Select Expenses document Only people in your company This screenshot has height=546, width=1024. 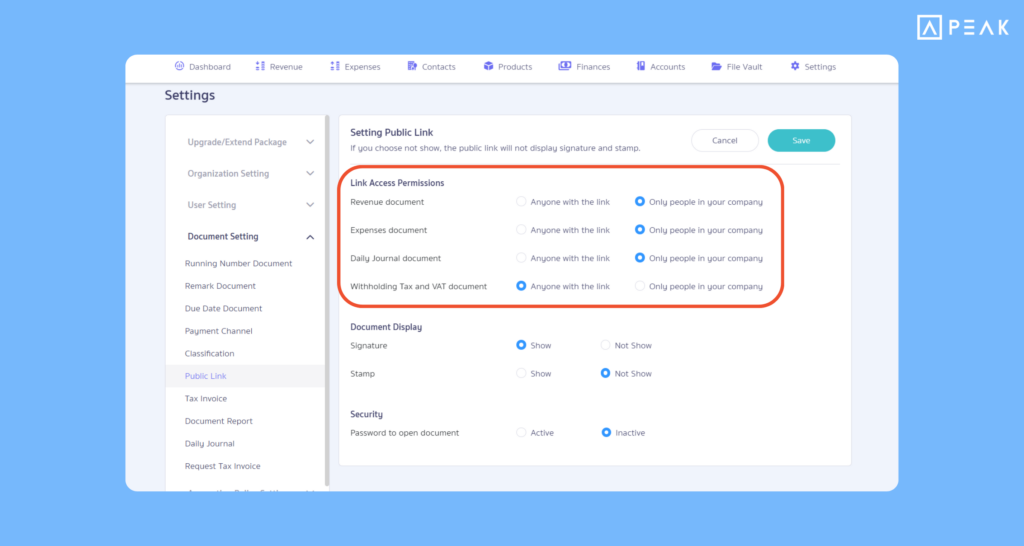[x=640, y=230]
